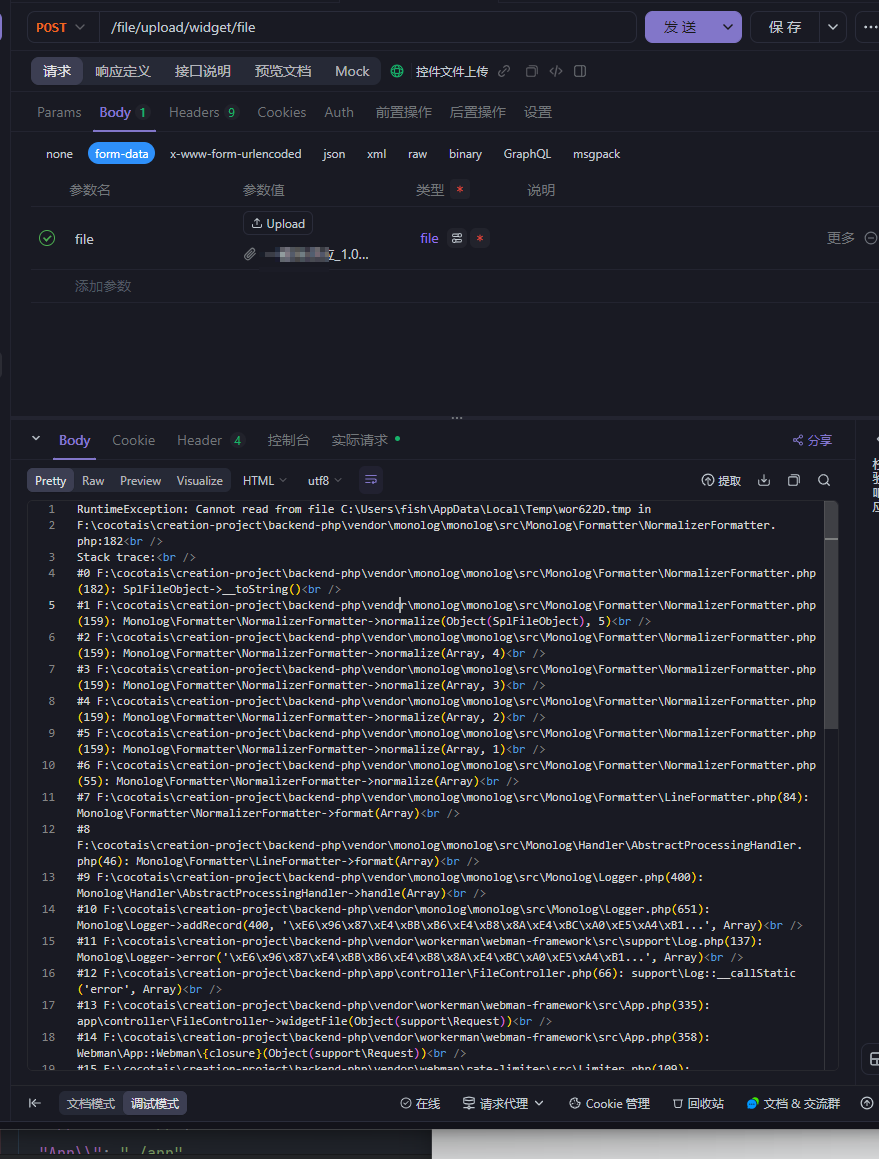Switch to the Headers request tab
Image resolution: width=879 pixels, height=1159 pixels.
[x=203, y=112]
